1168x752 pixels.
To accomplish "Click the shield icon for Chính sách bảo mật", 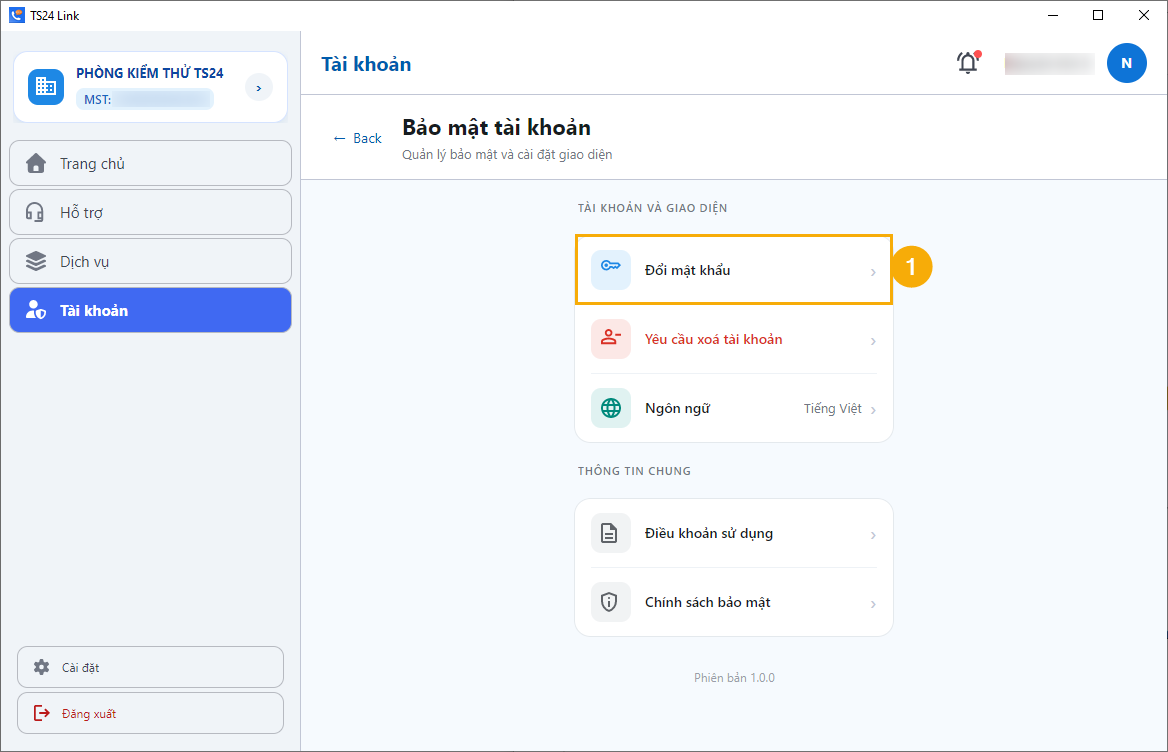I will pos(611,602).
